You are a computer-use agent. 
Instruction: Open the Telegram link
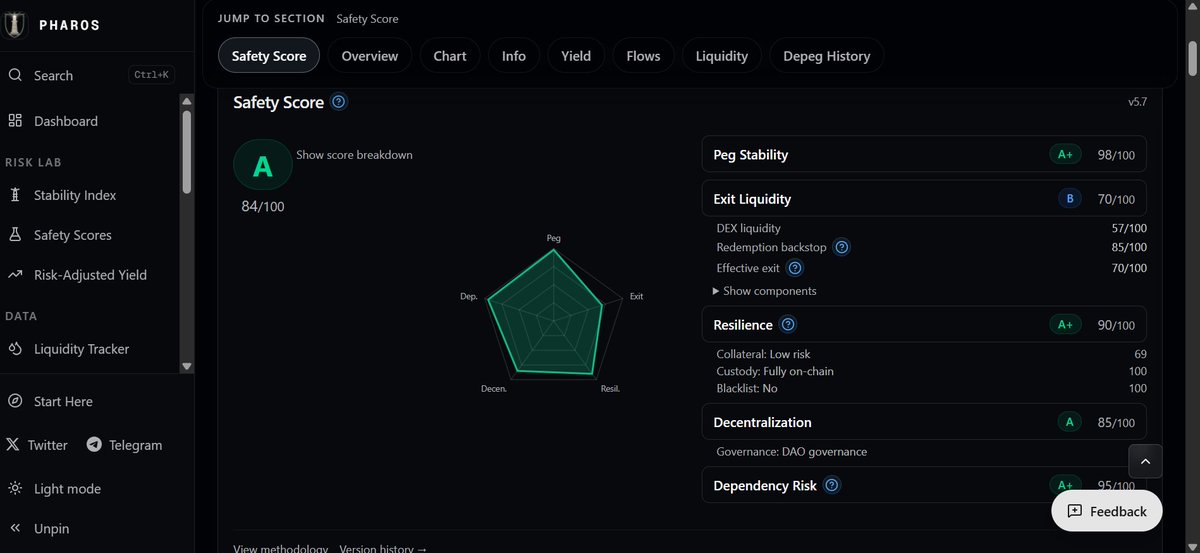point(125,445)
